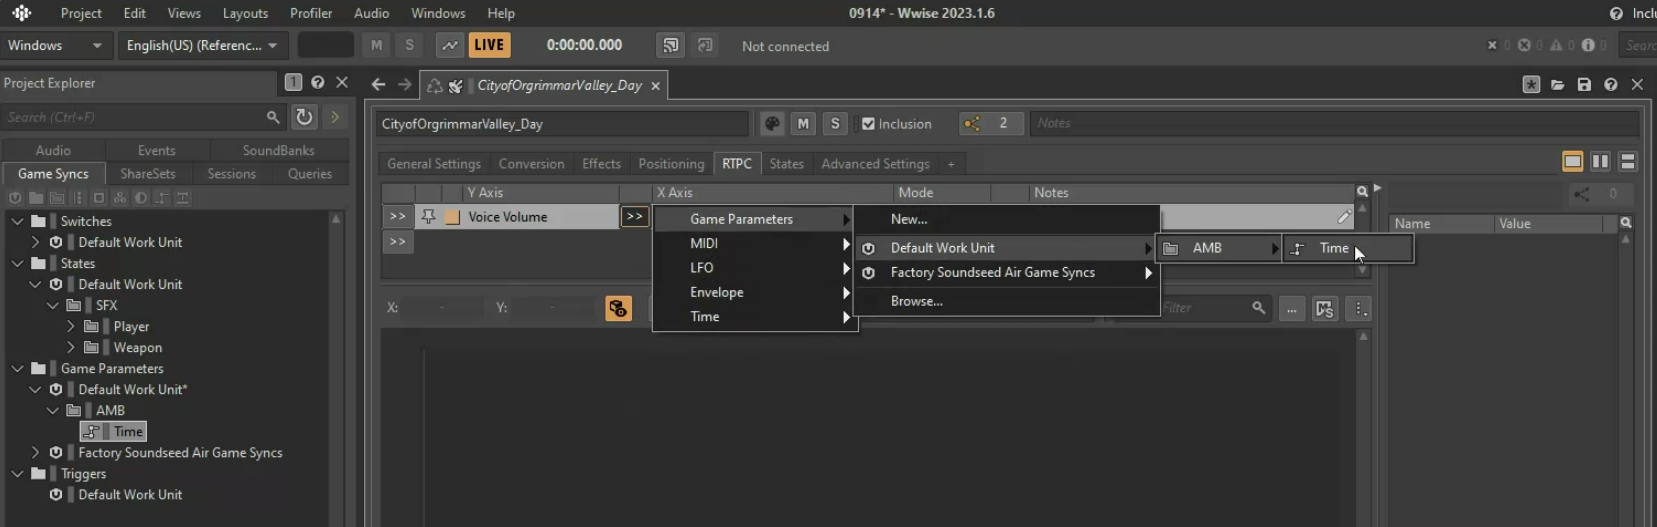Choose Browse... in the submenu

point(1007,301)
